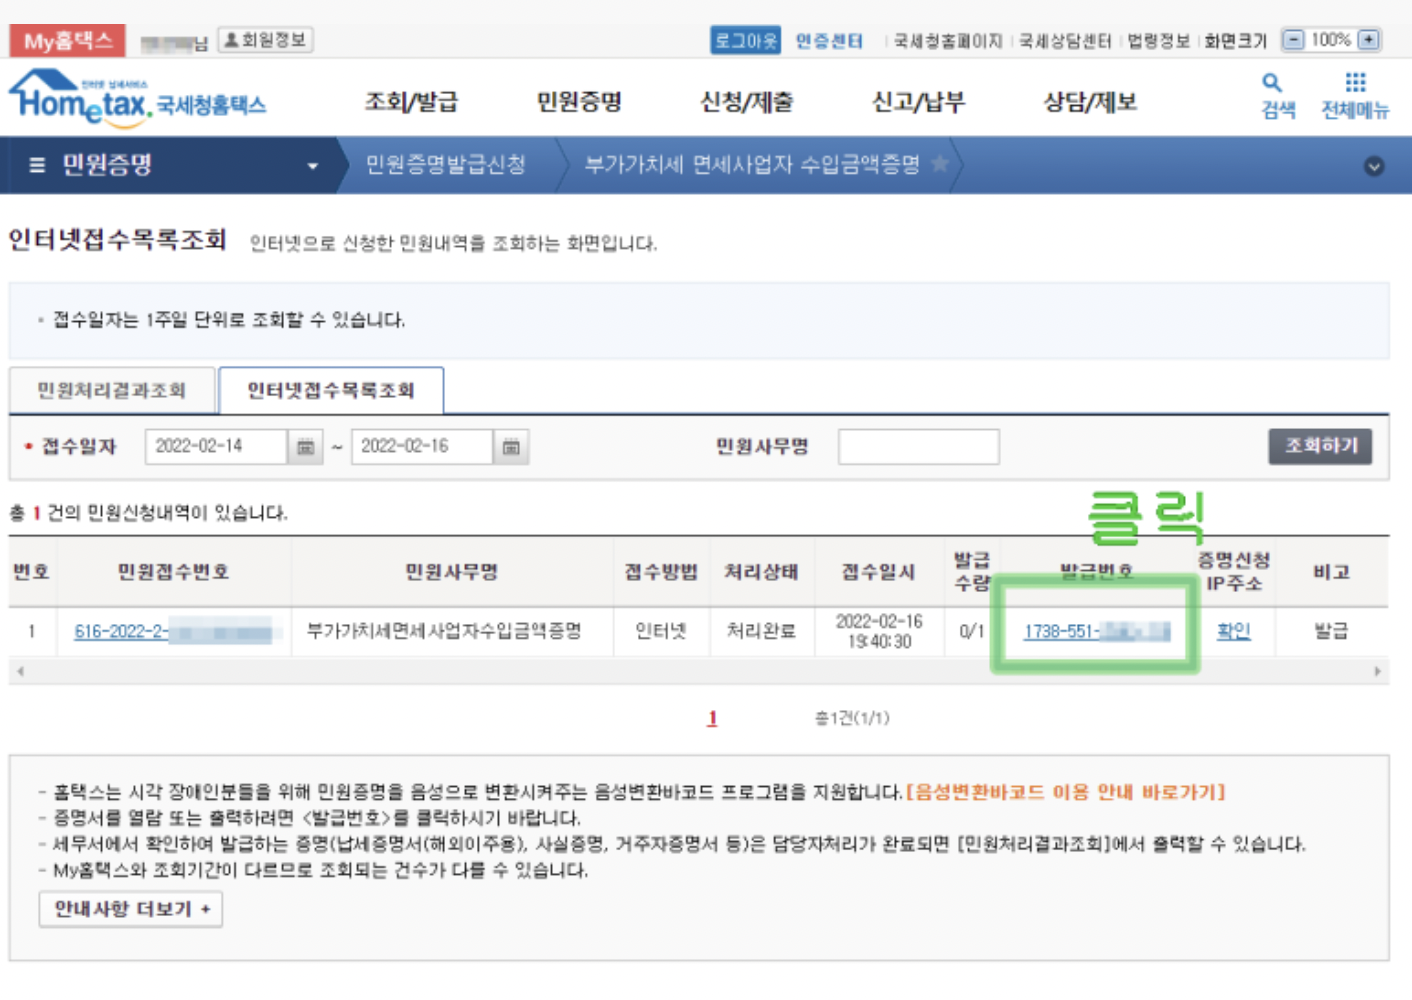Open 음성변환바코드 이용 안내 바로가기 link
The width and height of the screenshot is (1412, 1000).
[x=1064, y=789]
